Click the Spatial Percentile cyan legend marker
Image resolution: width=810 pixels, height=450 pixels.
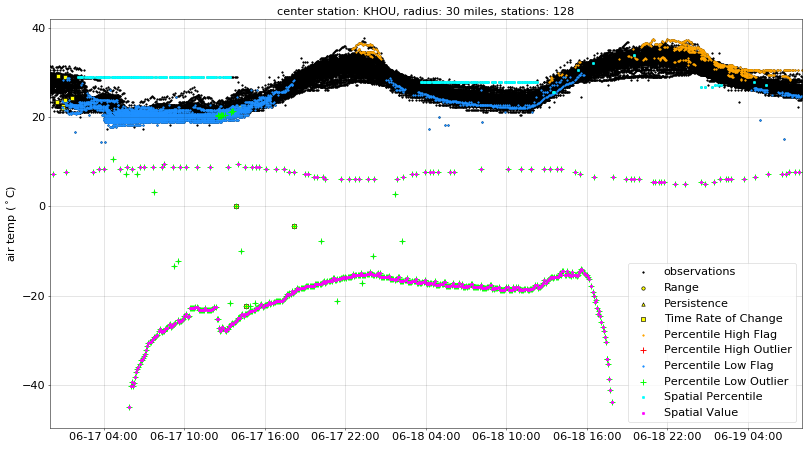pyautogui.click(x=643, y=397)
